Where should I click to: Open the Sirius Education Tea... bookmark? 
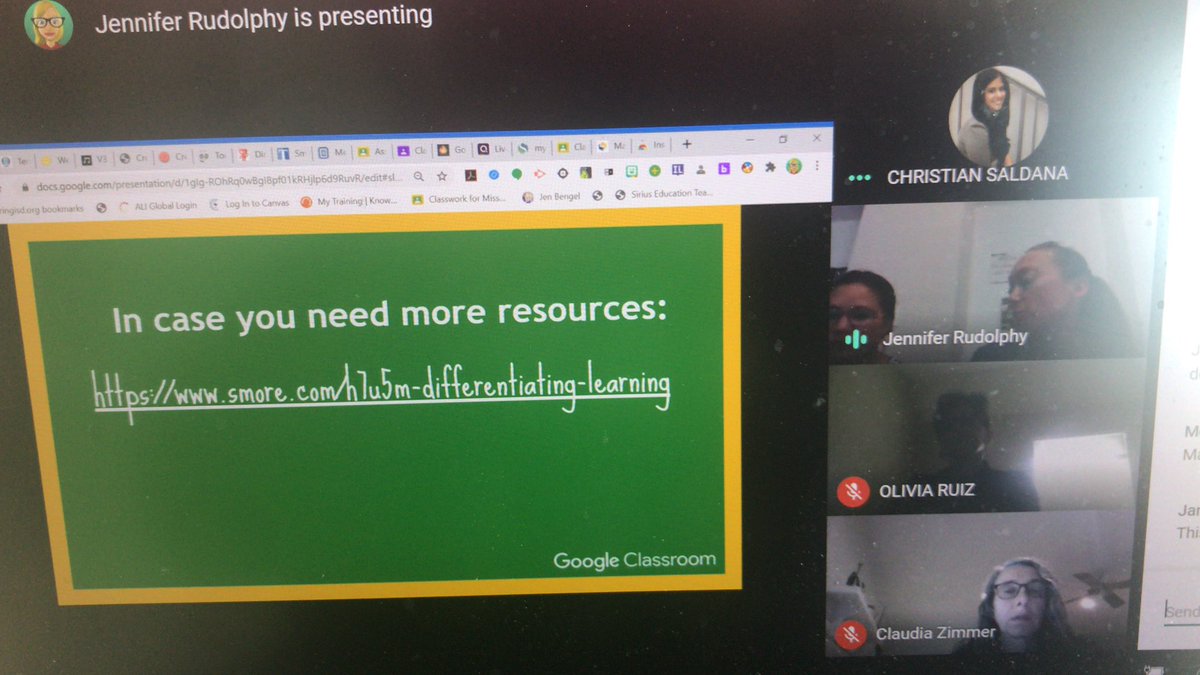click(664, 194)
